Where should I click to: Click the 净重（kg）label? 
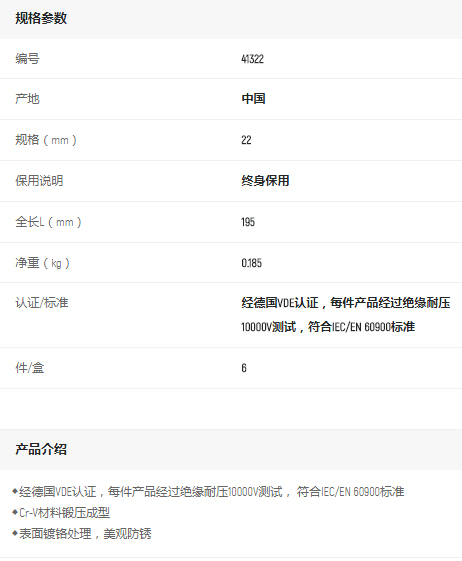[x=43, y=263]
